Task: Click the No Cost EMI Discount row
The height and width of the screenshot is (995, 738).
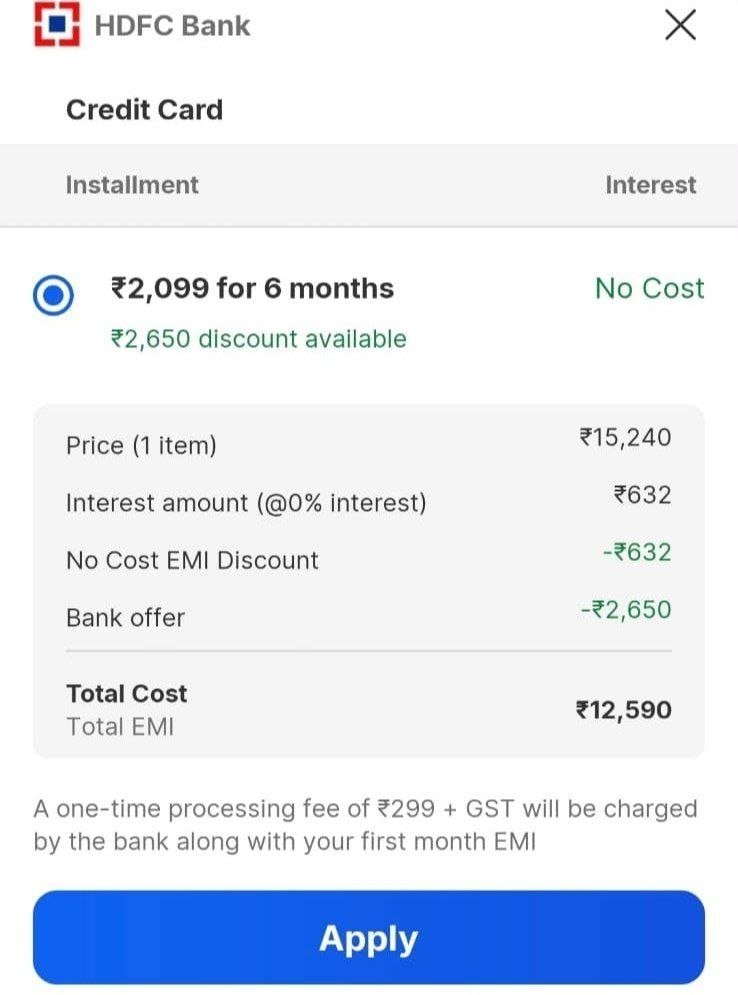Action: pyautogui.click(x=369, y=557)
